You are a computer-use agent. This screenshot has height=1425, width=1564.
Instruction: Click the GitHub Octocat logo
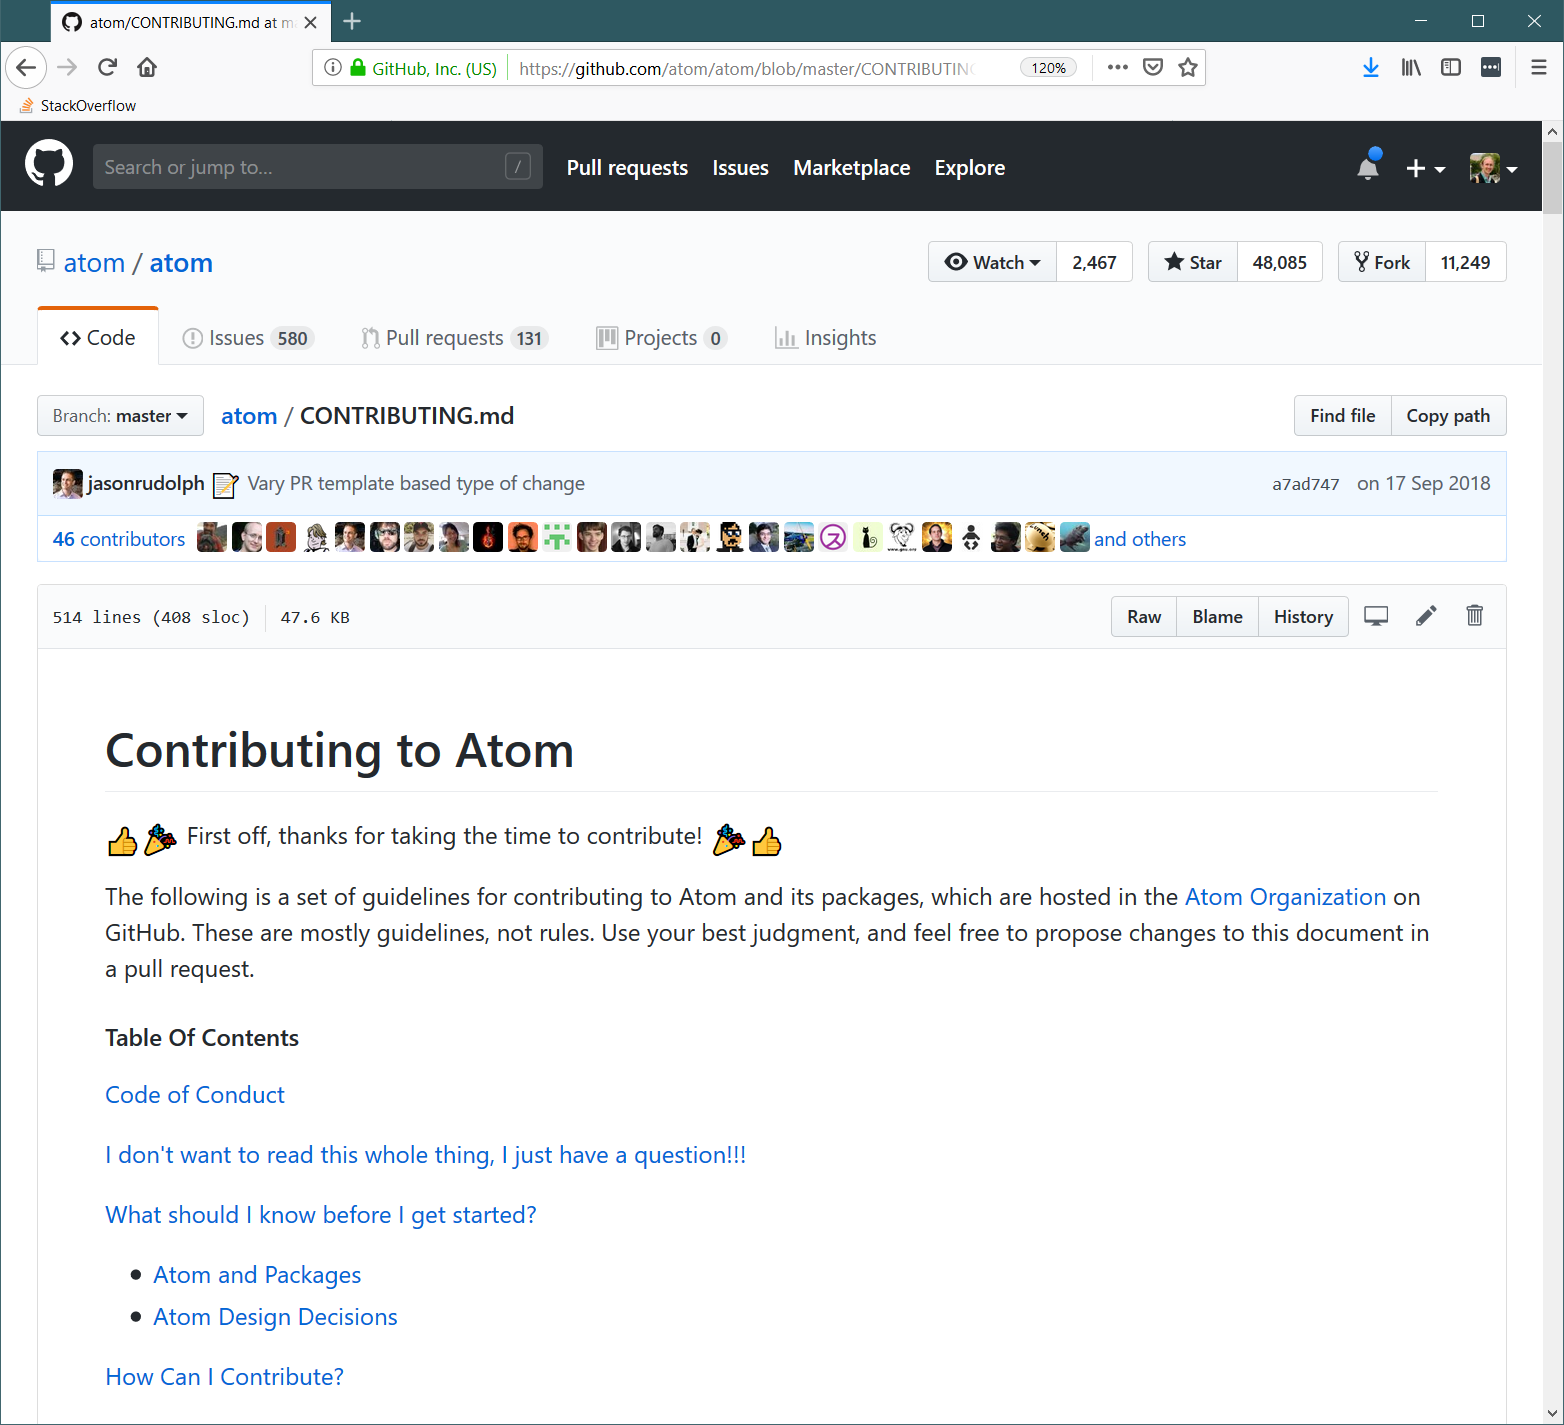coord(49,164)
